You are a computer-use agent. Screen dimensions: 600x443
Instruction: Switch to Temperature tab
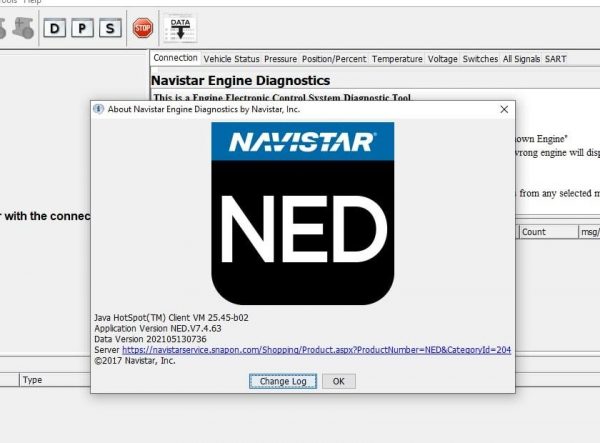397,59
